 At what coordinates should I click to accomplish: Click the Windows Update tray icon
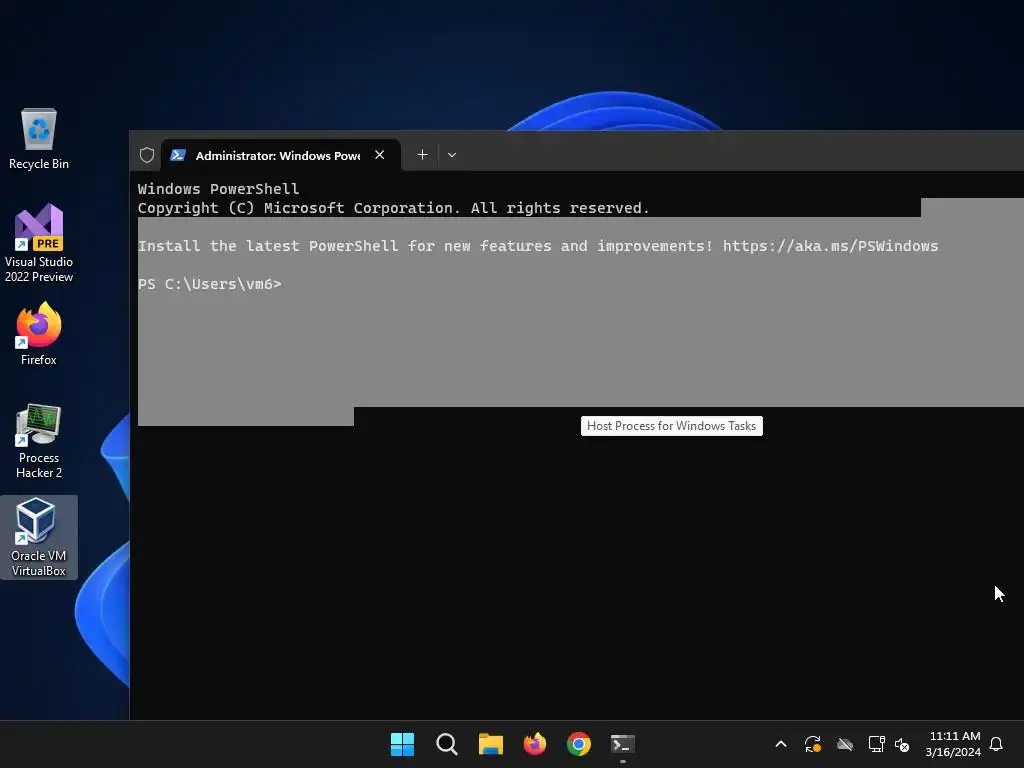tap(812, 744)
